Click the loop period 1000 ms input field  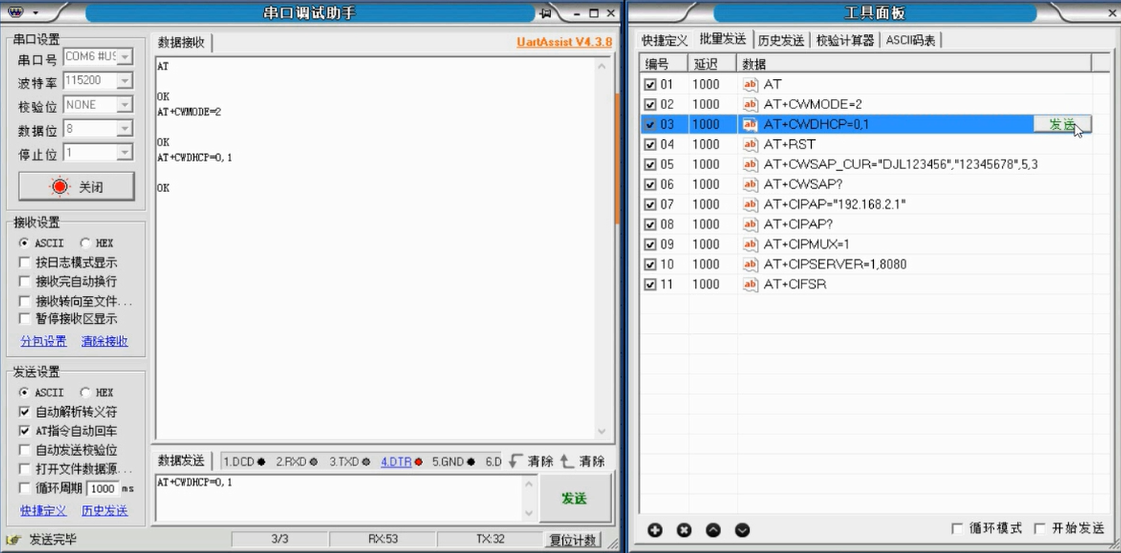coord(102,489)
